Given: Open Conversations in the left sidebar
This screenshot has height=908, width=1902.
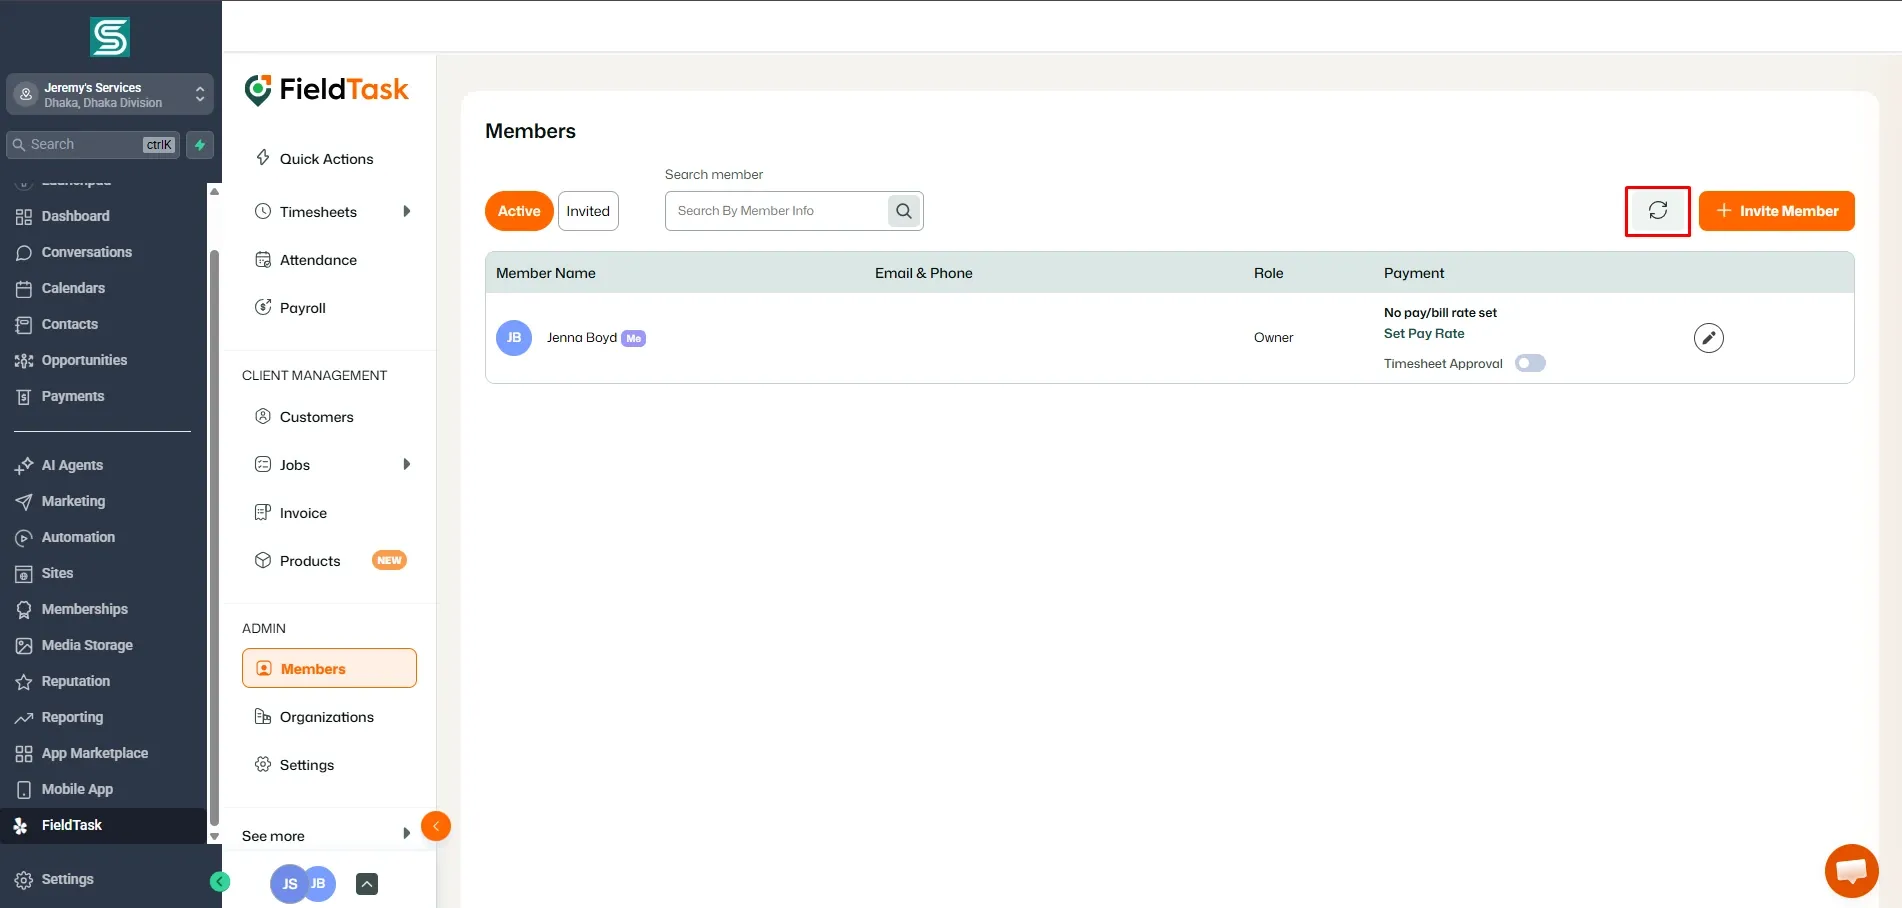Looking at the screenshot, I should [x=86, y=252].
